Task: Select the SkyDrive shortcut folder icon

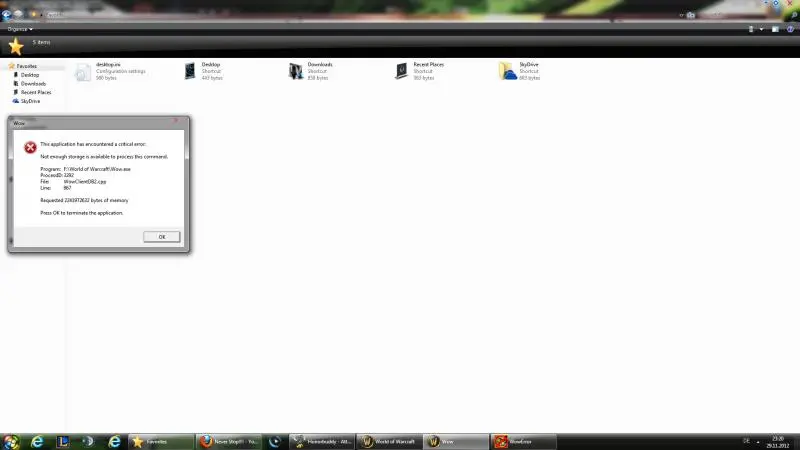Action: (508, 71)
